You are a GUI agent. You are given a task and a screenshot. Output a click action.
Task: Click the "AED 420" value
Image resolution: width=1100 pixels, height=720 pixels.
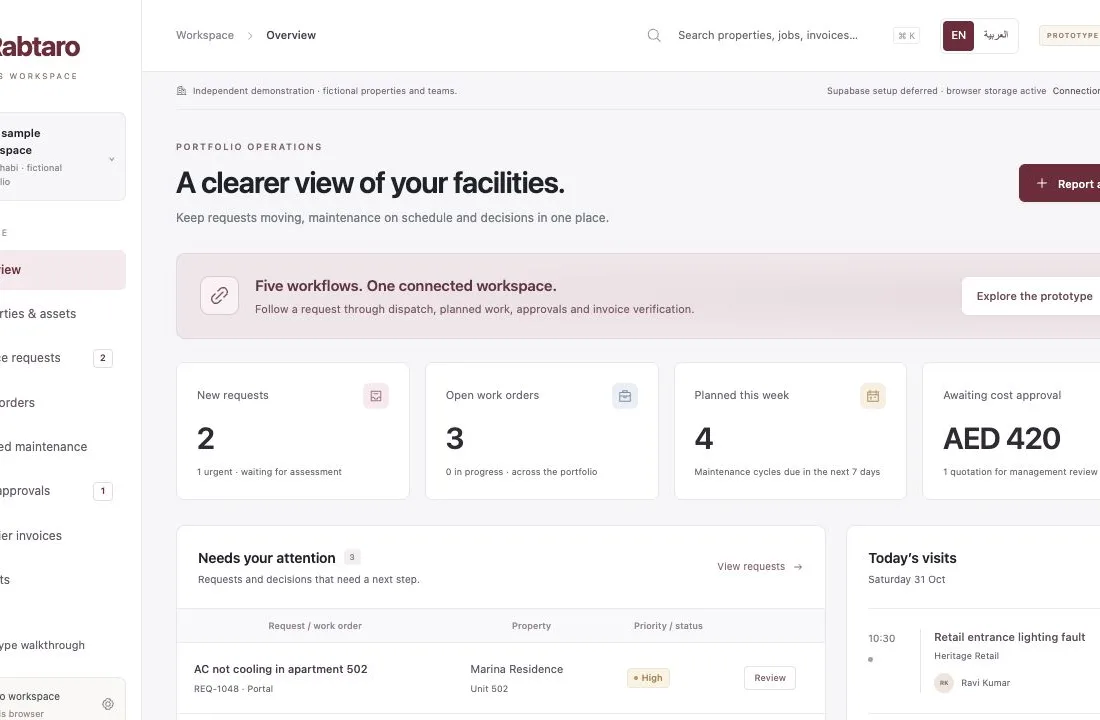coord(1002,439)
